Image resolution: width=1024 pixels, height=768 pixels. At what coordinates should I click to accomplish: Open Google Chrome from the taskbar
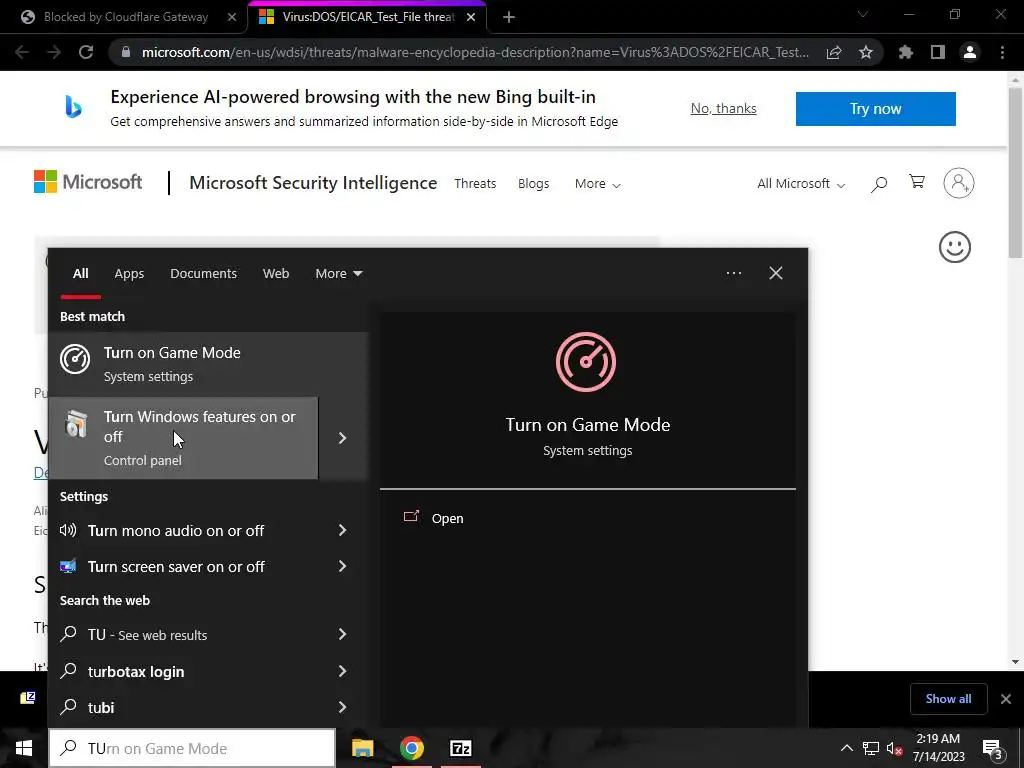pos(411,748)
